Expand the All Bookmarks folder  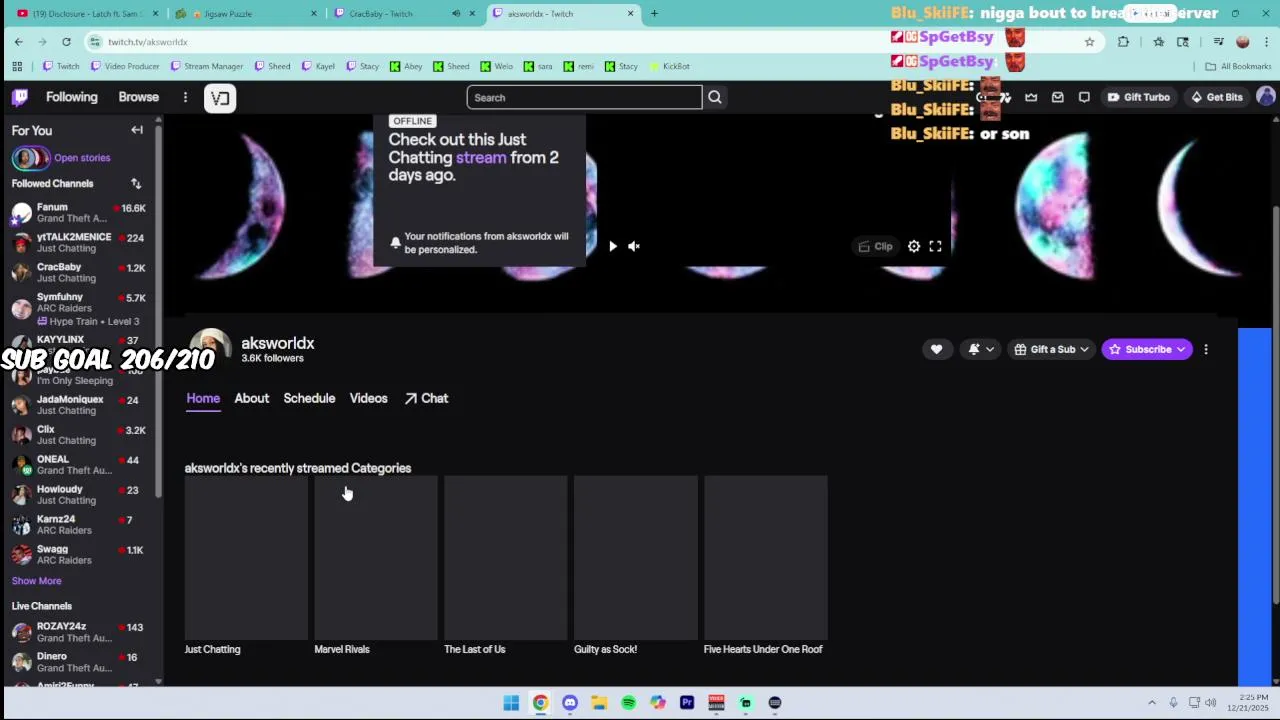point(1238,66)
